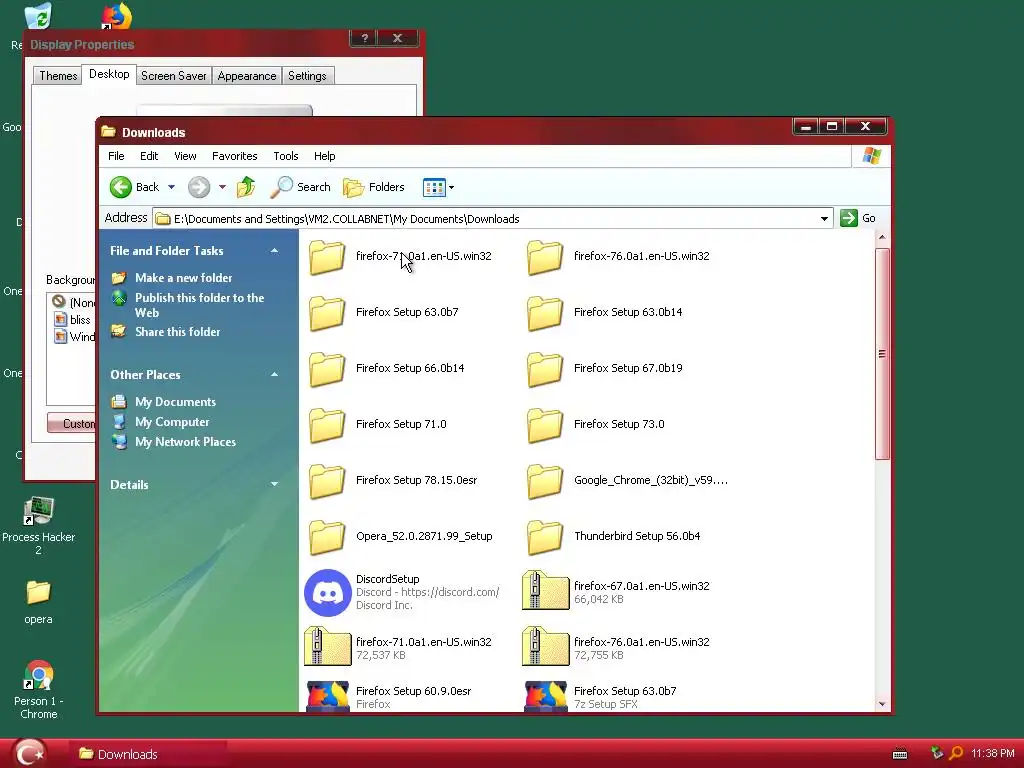Screen dimensions: 1024x768
Task: Click Downloads taskbar button
Action: [149, 754]
